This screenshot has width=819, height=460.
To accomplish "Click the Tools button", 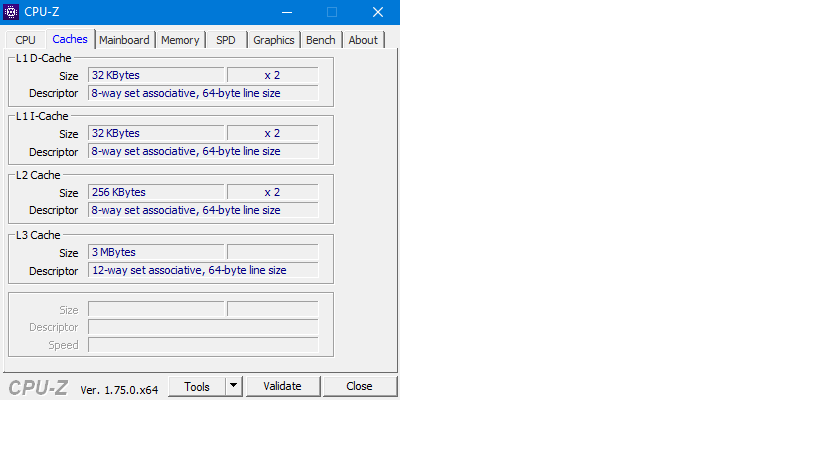I will (x=197, y=387).
